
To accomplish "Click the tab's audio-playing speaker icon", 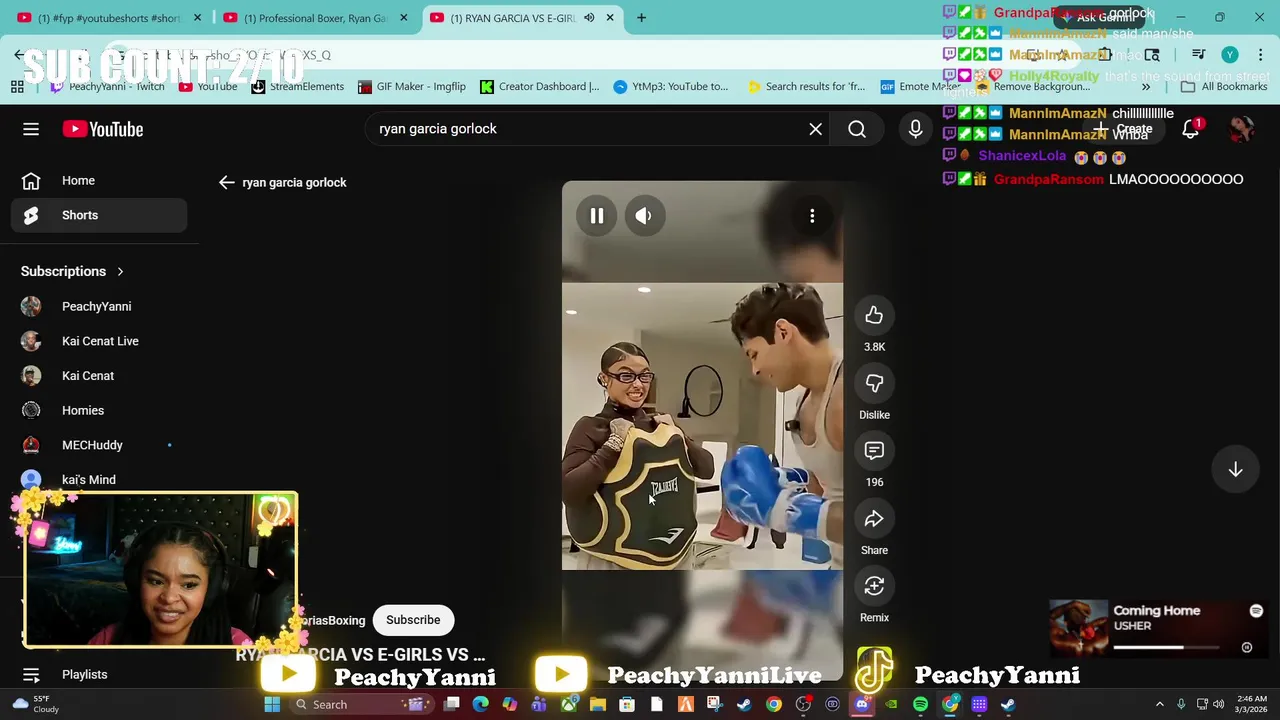I will pos(589,18).
